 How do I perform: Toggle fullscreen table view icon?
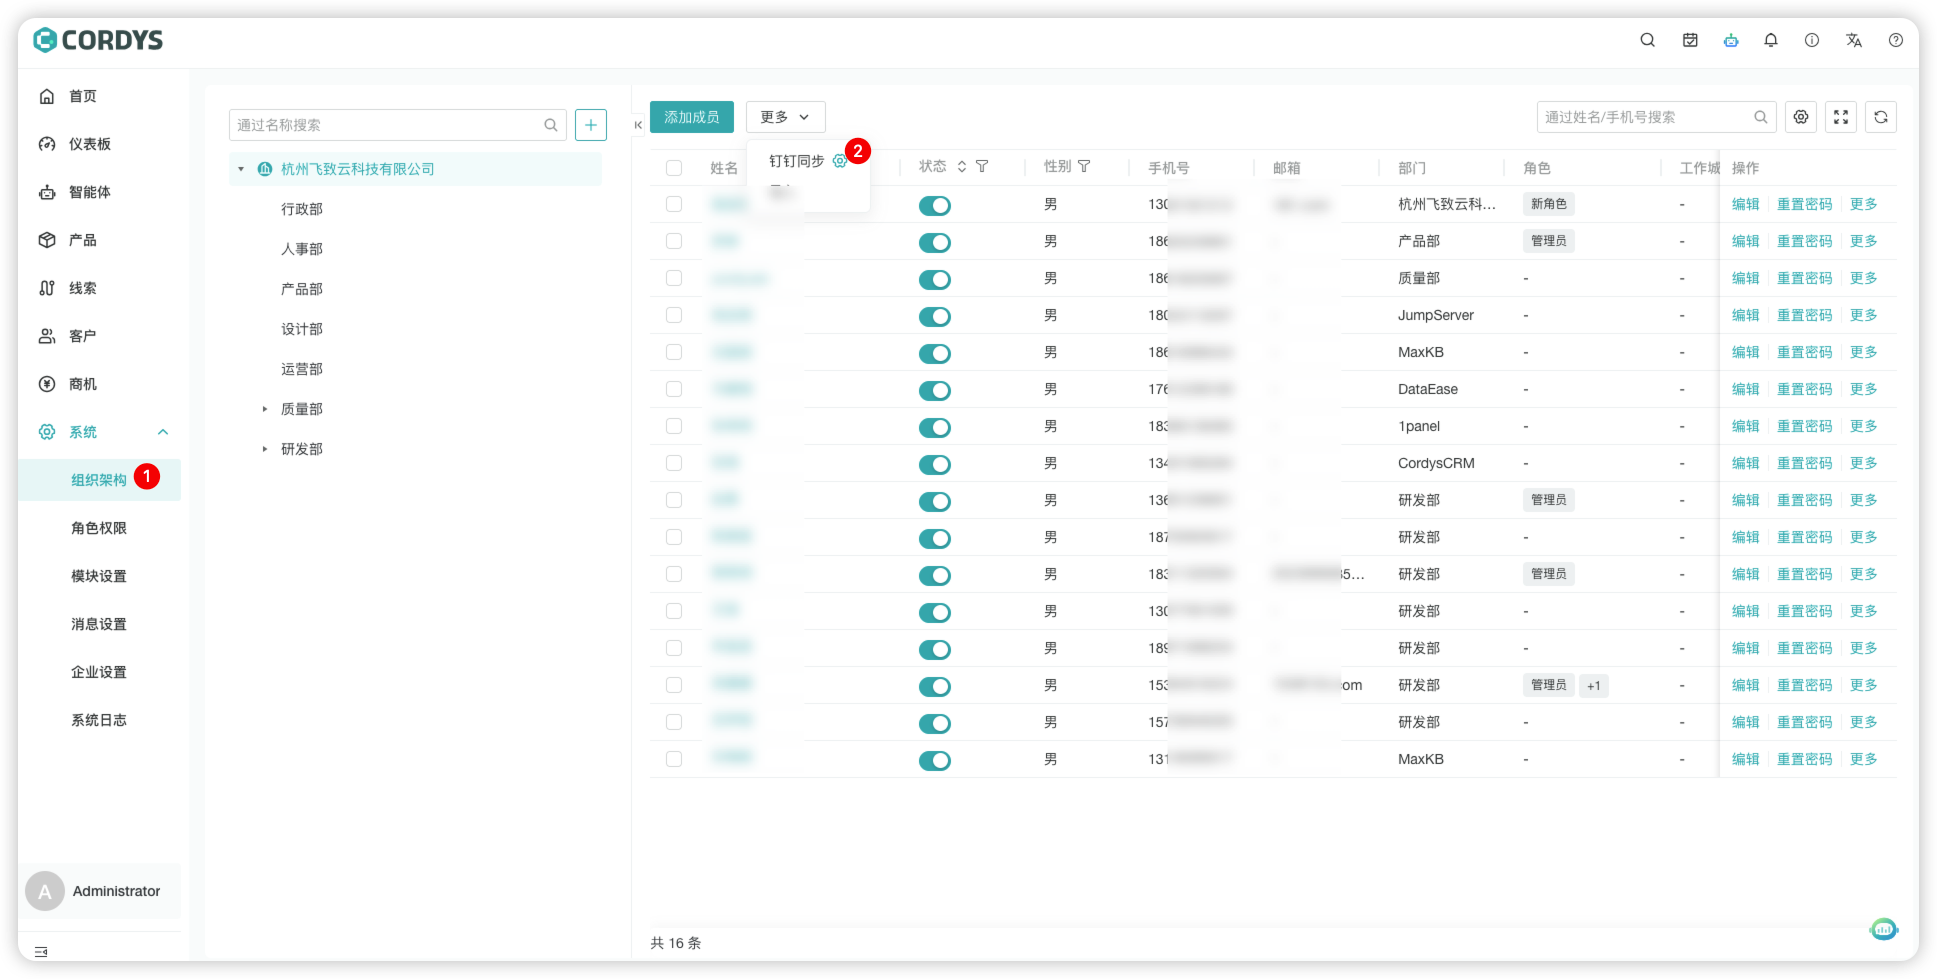tap(1840, 117)
